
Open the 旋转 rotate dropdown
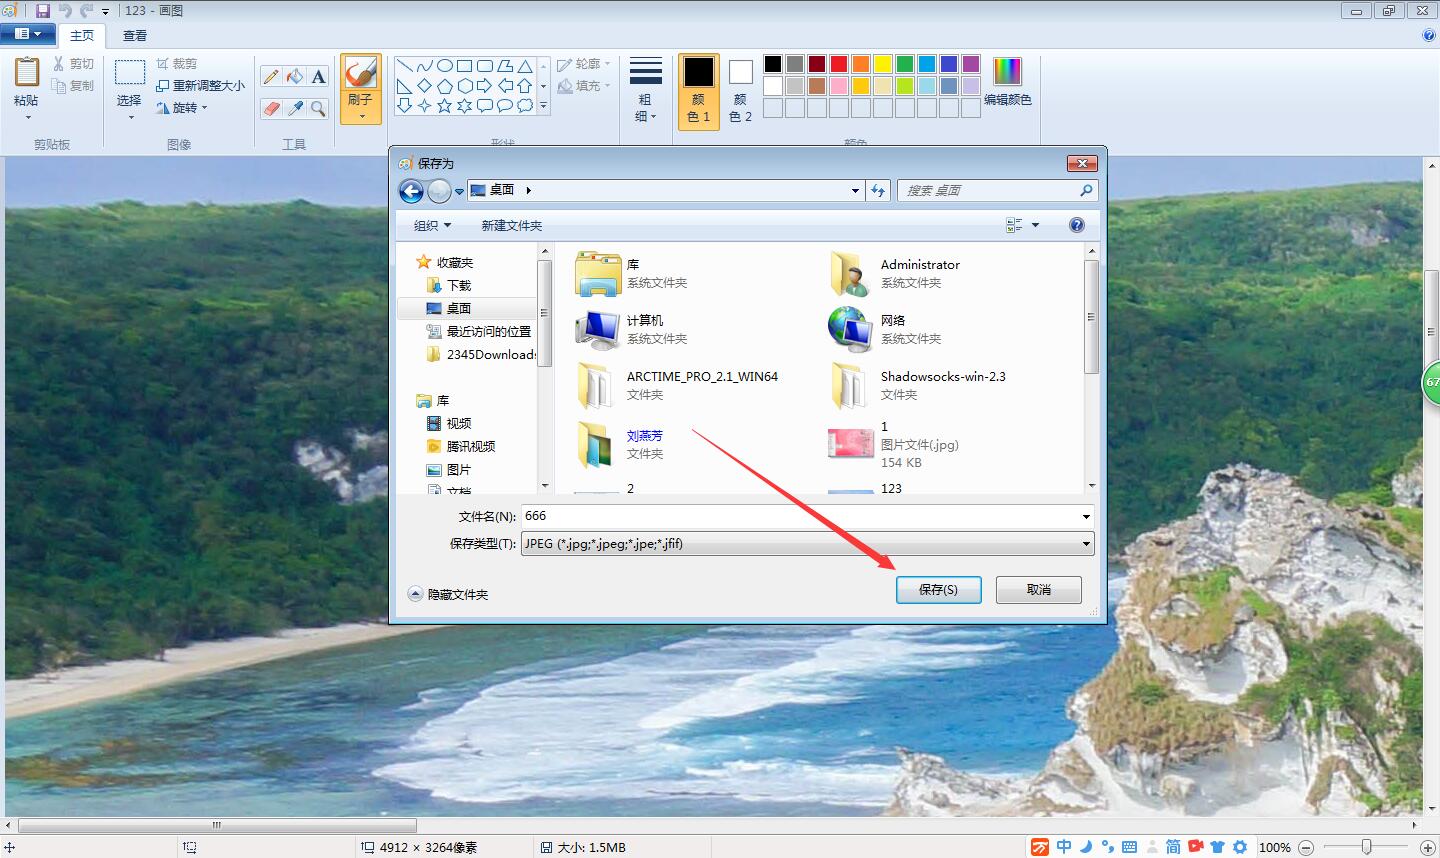tap(182, 108)
